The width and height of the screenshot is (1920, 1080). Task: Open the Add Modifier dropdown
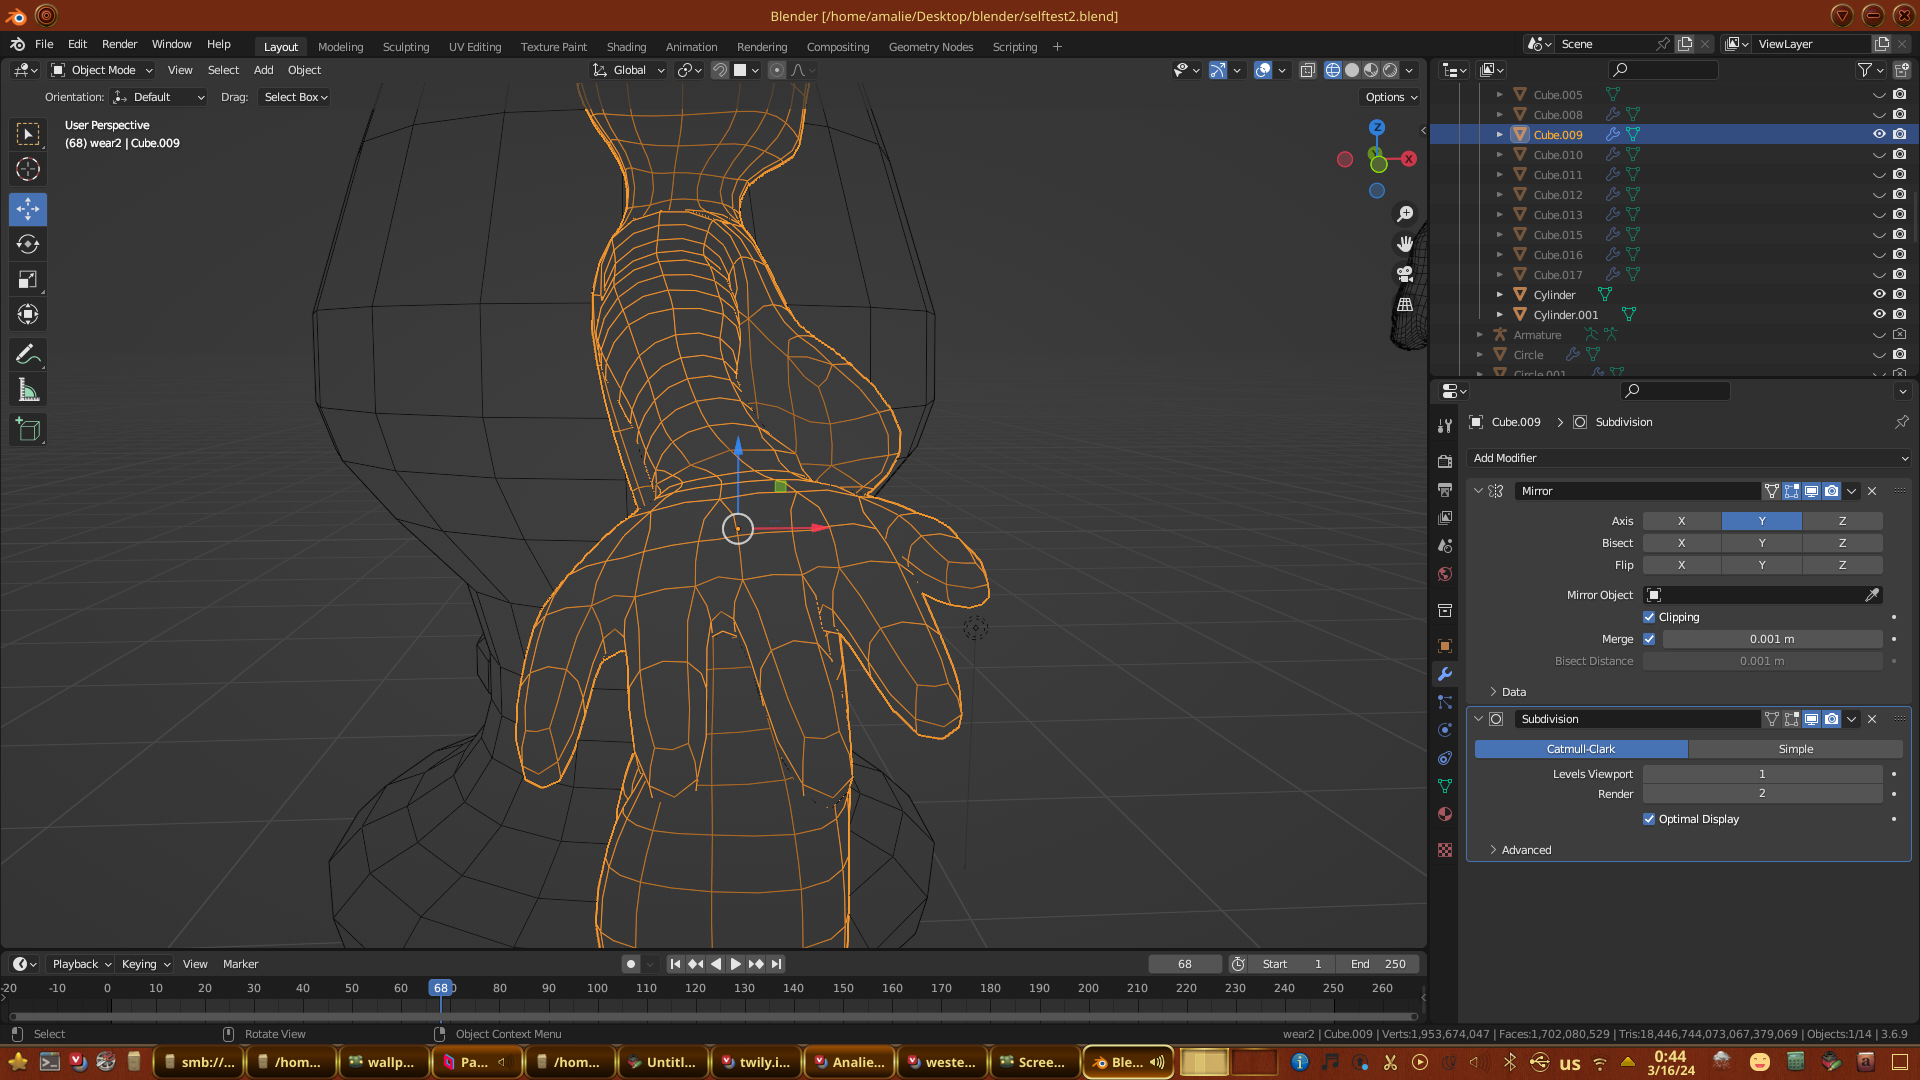tap(1688, 458)
